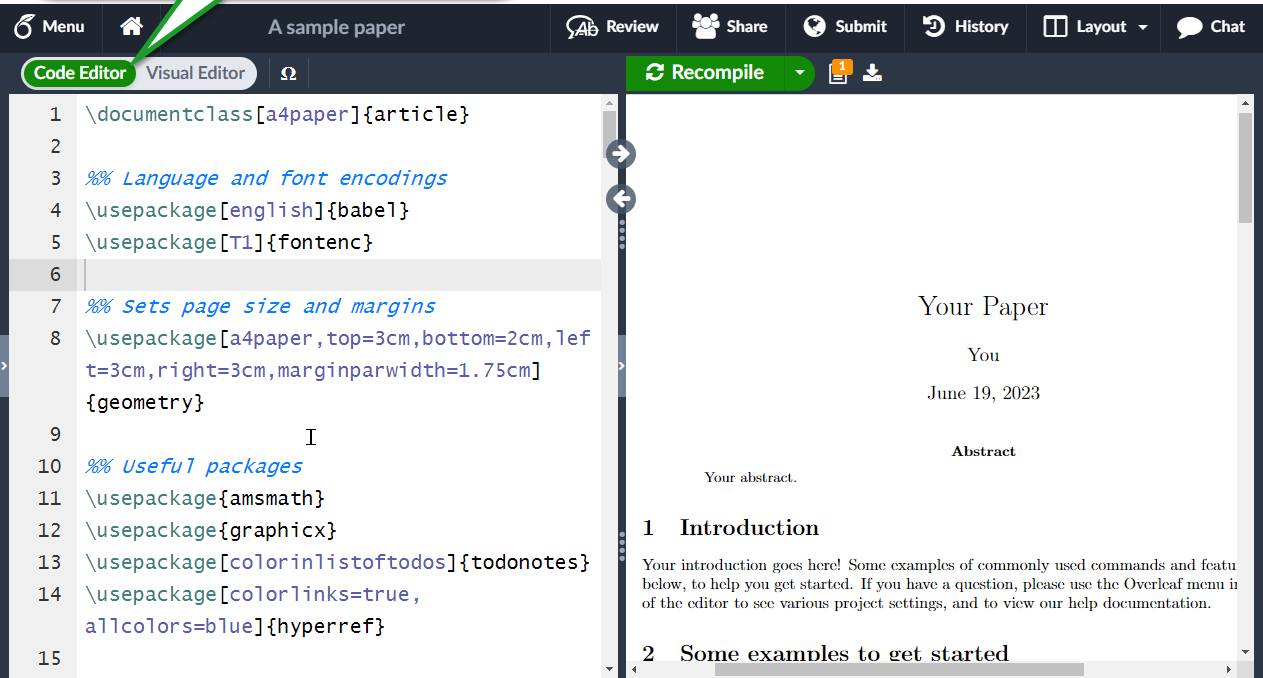Switch to Code Editor mode

[80, 73]
